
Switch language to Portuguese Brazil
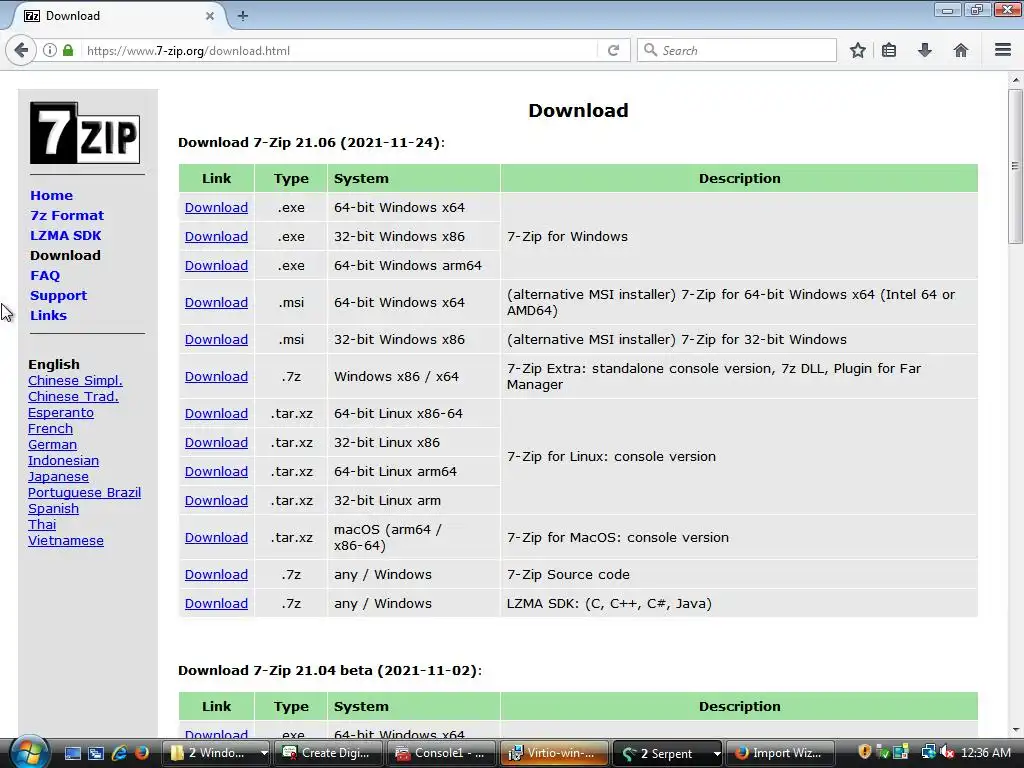coord(84,492)
